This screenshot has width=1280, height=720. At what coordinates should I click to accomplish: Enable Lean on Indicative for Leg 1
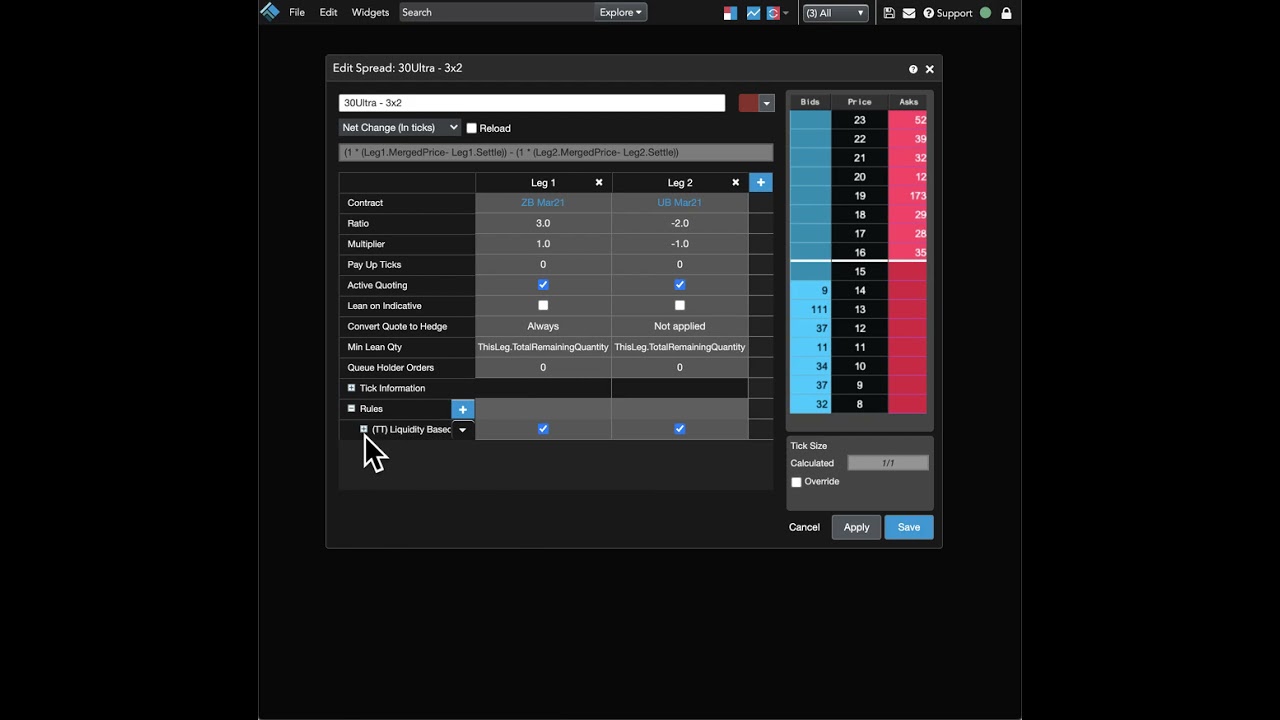(x=543, y=305)
